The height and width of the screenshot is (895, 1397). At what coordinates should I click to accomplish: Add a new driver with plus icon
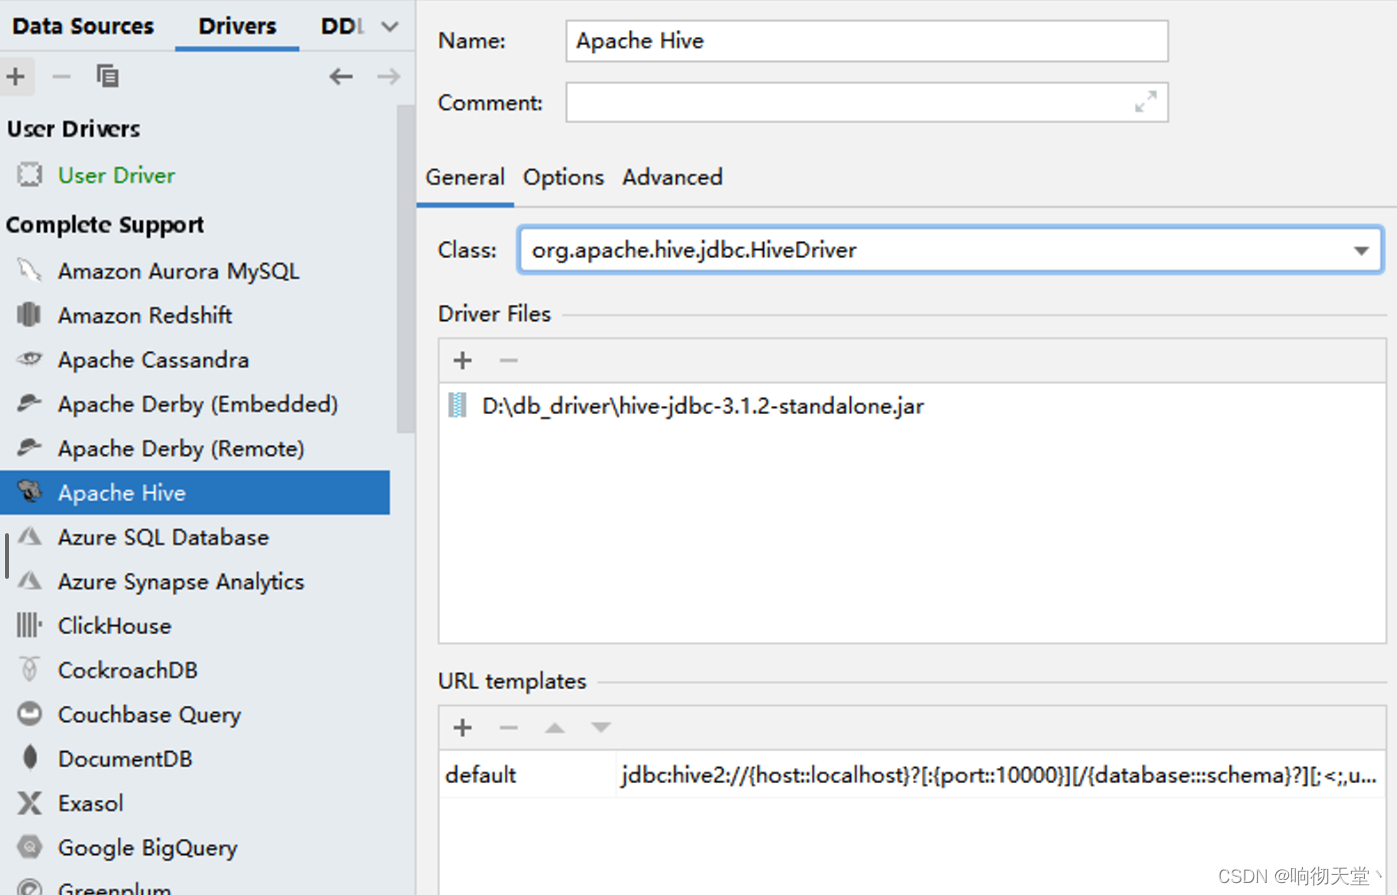tap(16, 76)
